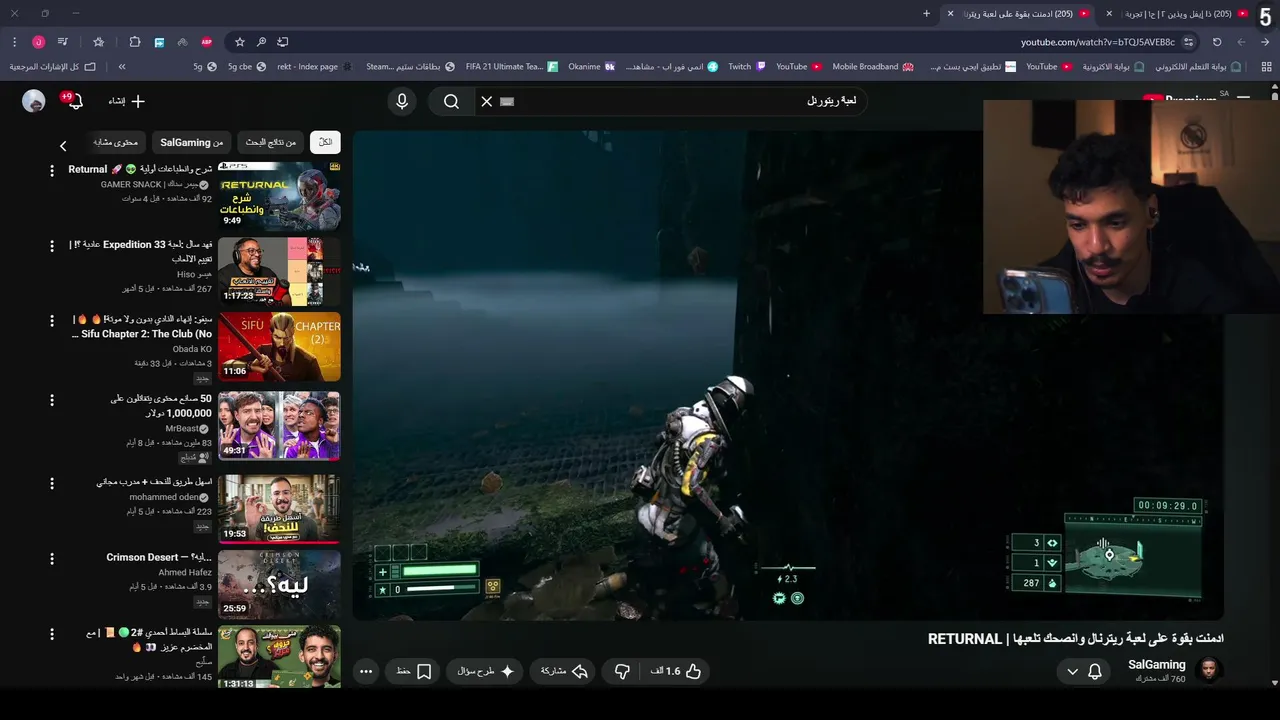Open the apps grid icon in bookmarks bar
The width and height of the screenshot is (1280, 720).
pyautogui.click(x=1267, y=67)
